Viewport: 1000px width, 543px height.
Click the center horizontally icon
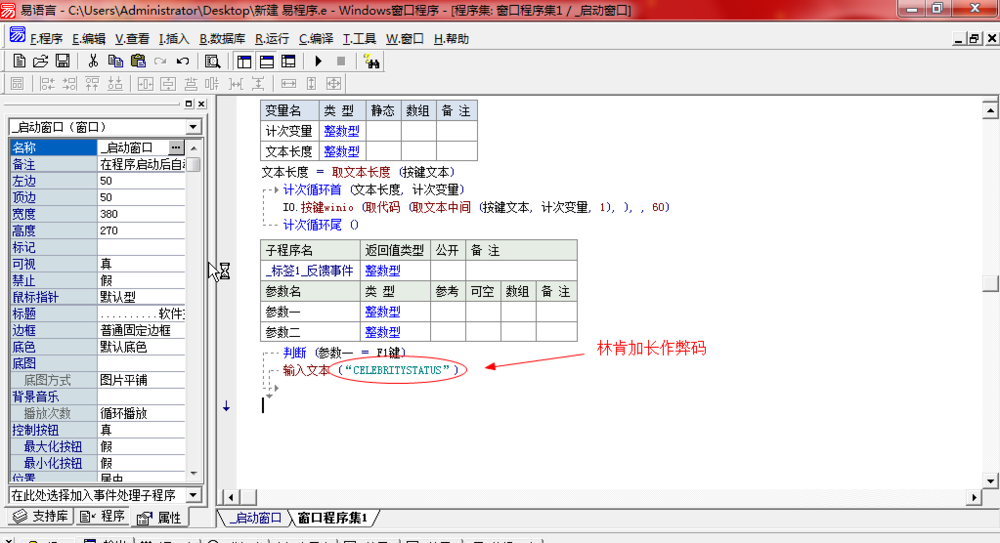145,84
